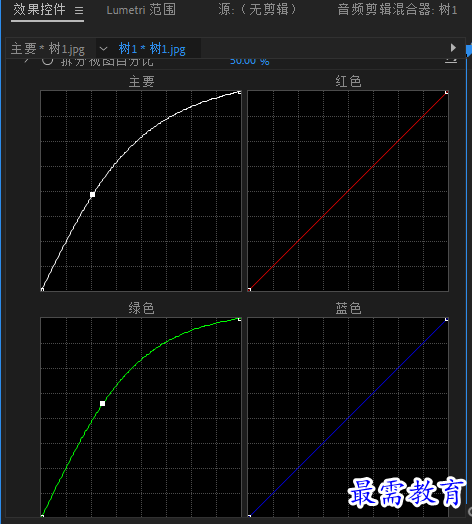Select white control point on 绿色 curve
This screenshot has height=524, width=472.
(103, 403)
